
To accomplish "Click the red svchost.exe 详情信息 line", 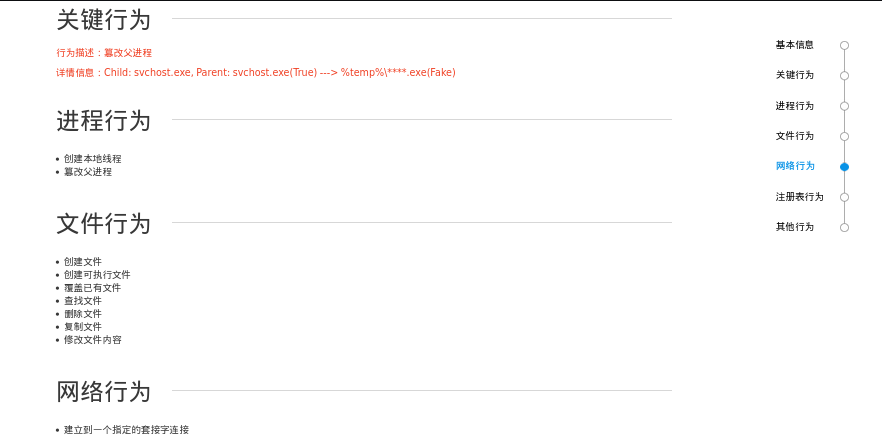I will [x=256, y=73].
